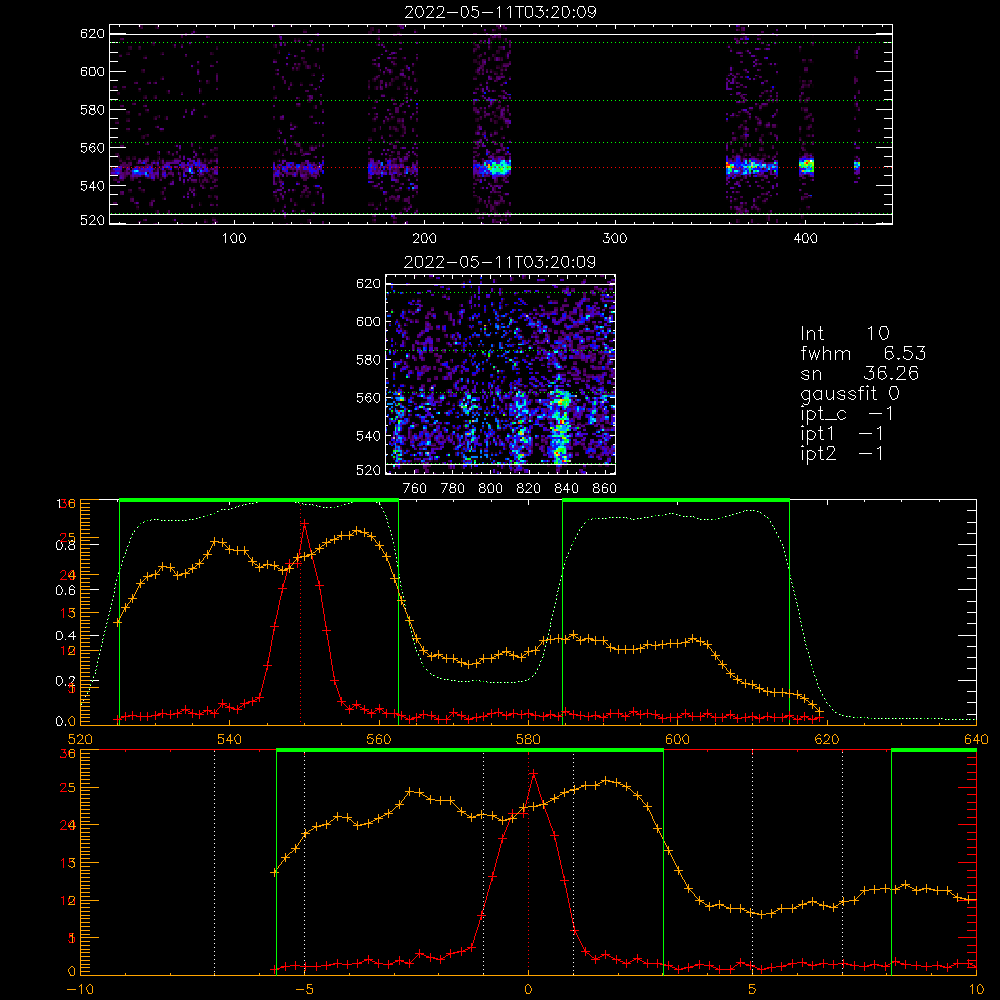The width and height of the screenshot is (1000, 1000).
Task: Click orange curve maximum in third plot
Action: (x=358, y=530)
